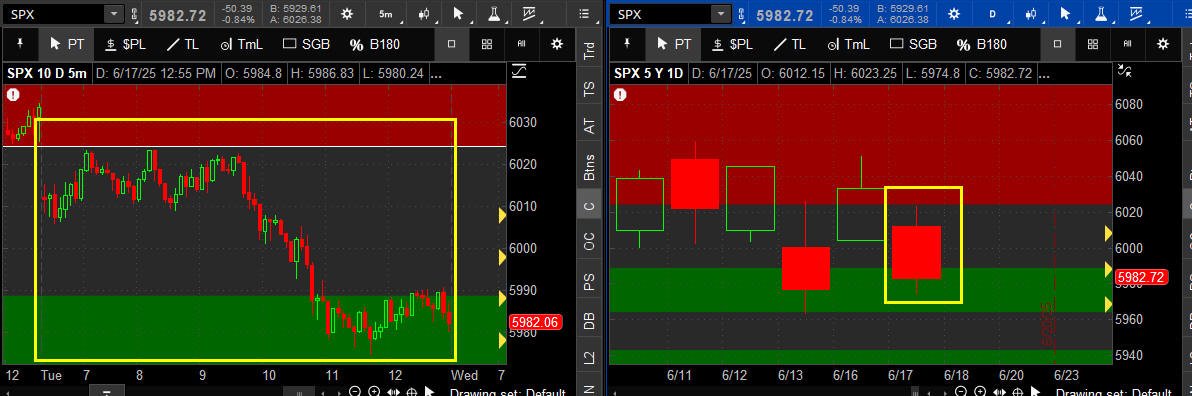Select the Trendline (TL) drawing tool in left toolbar
Screen dimensions: 1192x396
(x=182, y=44)
